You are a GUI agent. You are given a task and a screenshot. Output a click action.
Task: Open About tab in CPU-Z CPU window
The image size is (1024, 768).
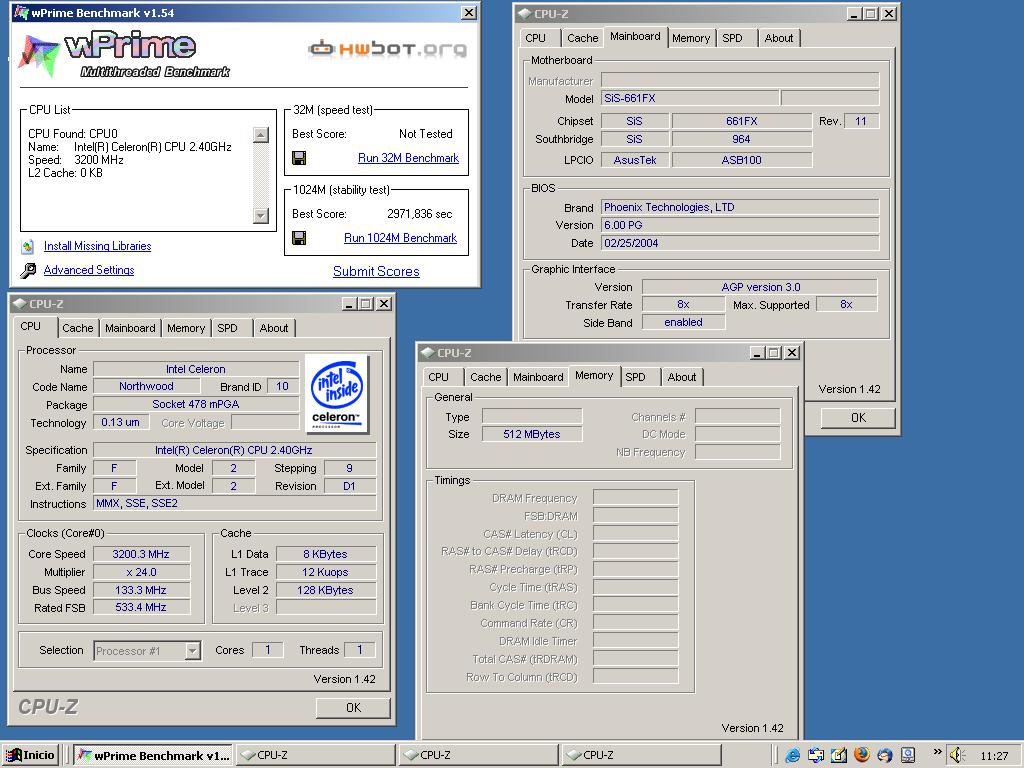(274, 328)
